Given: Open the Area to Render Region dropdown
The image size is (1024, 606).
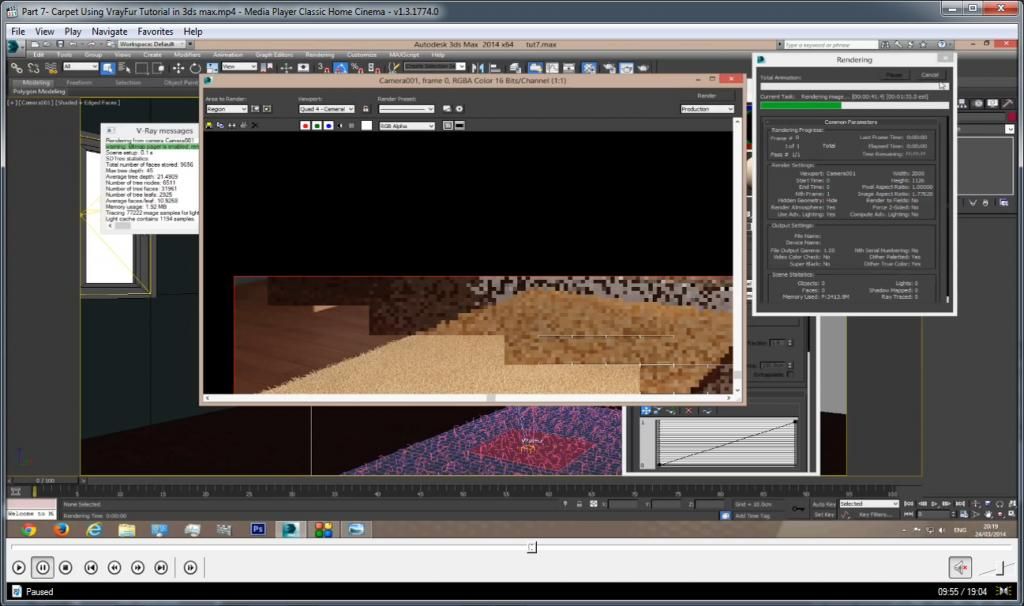Looking at the screenshot, I should click(x=226, y=109).
